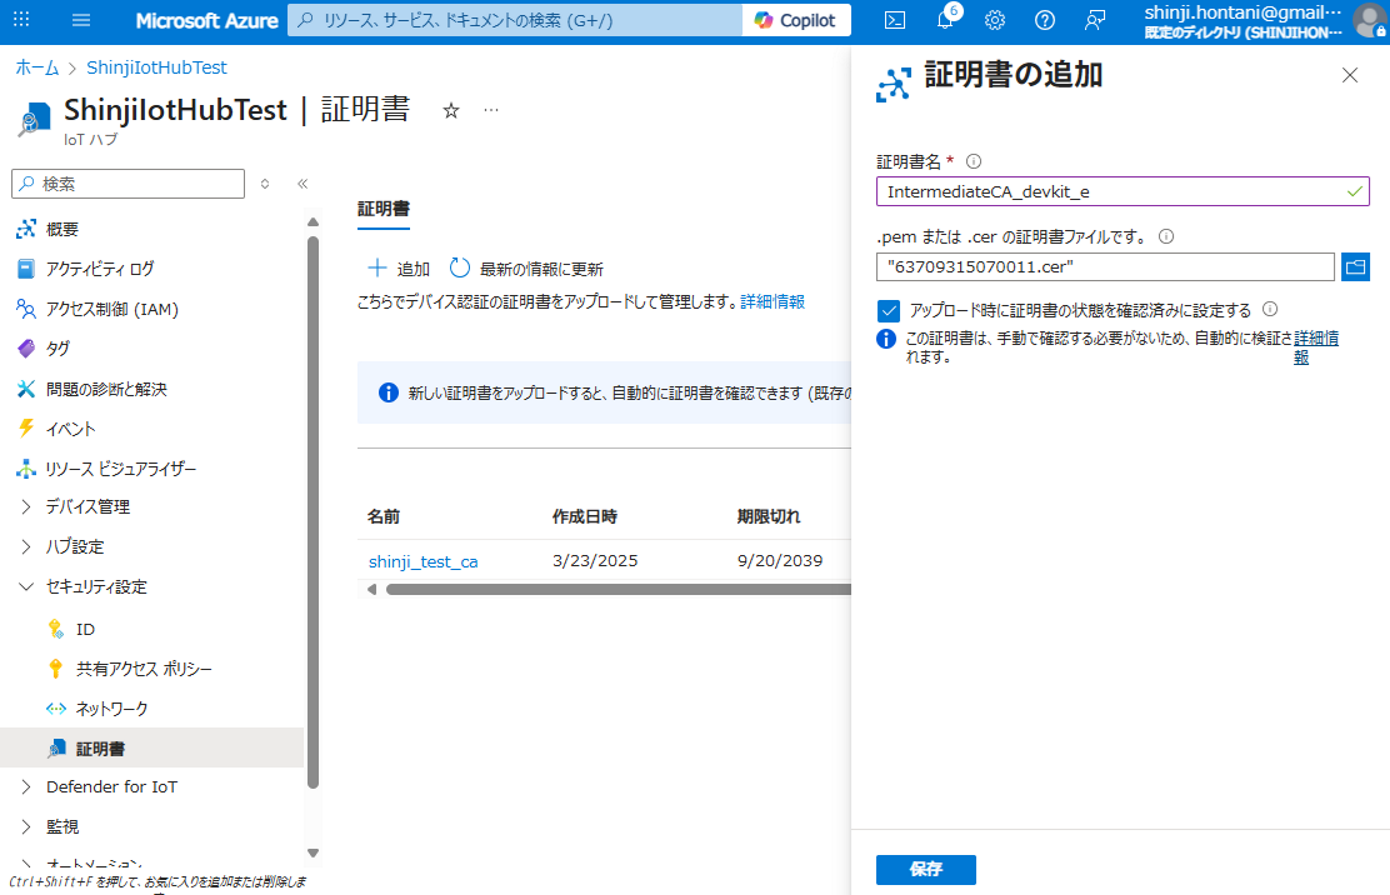Image resolution: width=1390 pixels, height=895 pixels.
Task: Open the shinji_test_ca certificate link
Action: point(423,561)
